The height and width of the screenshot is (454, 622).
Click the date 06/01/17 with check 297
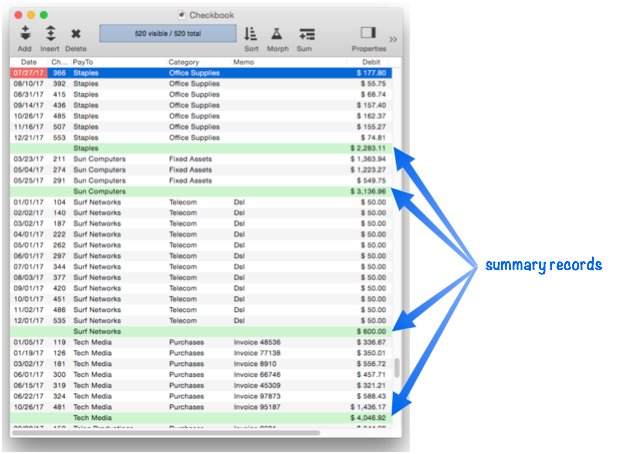click(x=29, y=256)
